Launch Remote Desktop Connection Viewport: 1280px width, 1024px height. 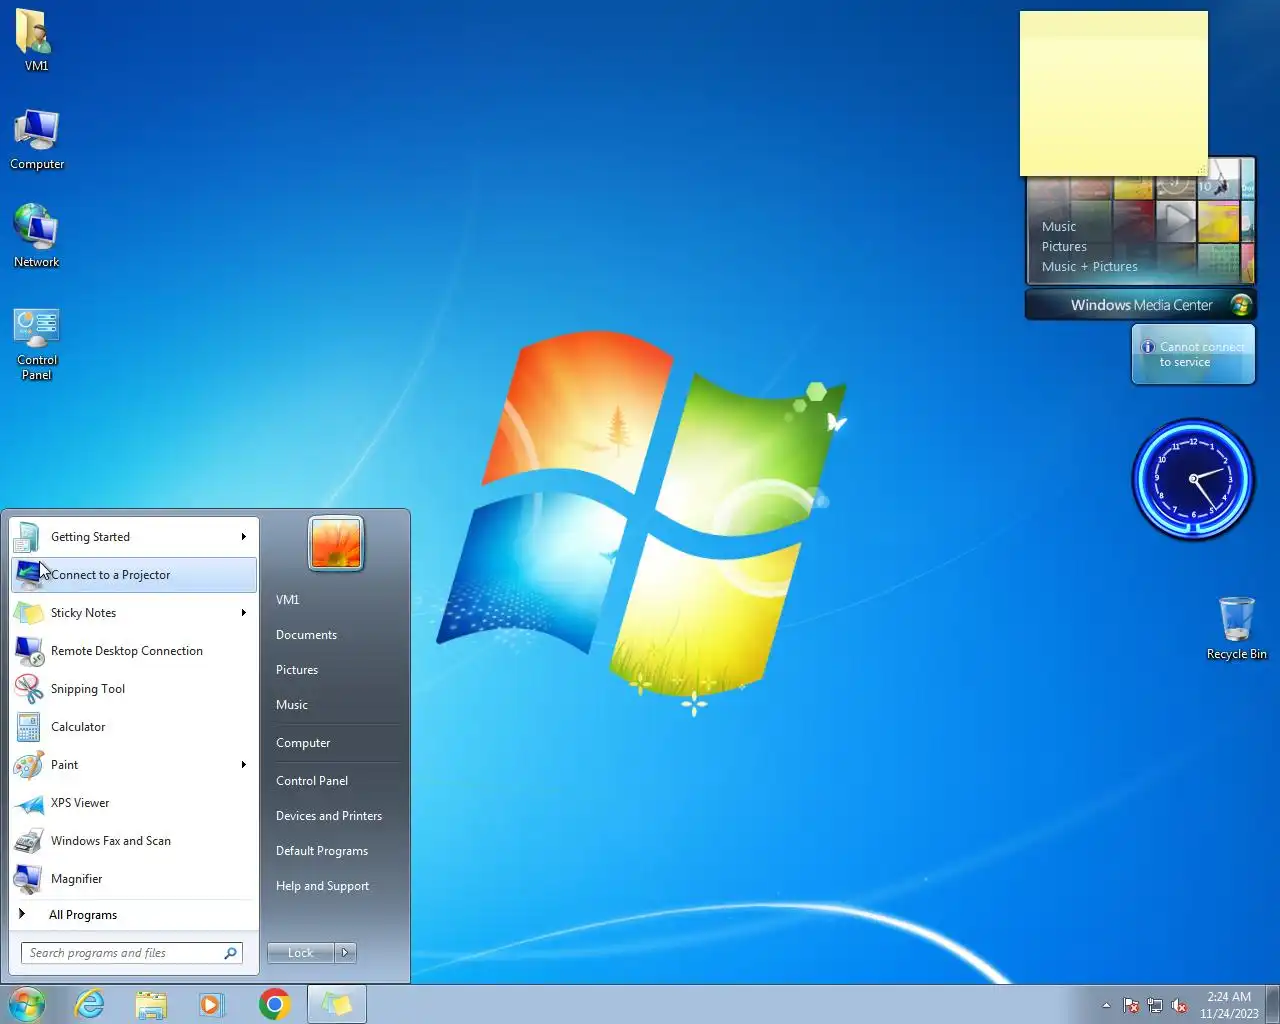pos(133,651)
